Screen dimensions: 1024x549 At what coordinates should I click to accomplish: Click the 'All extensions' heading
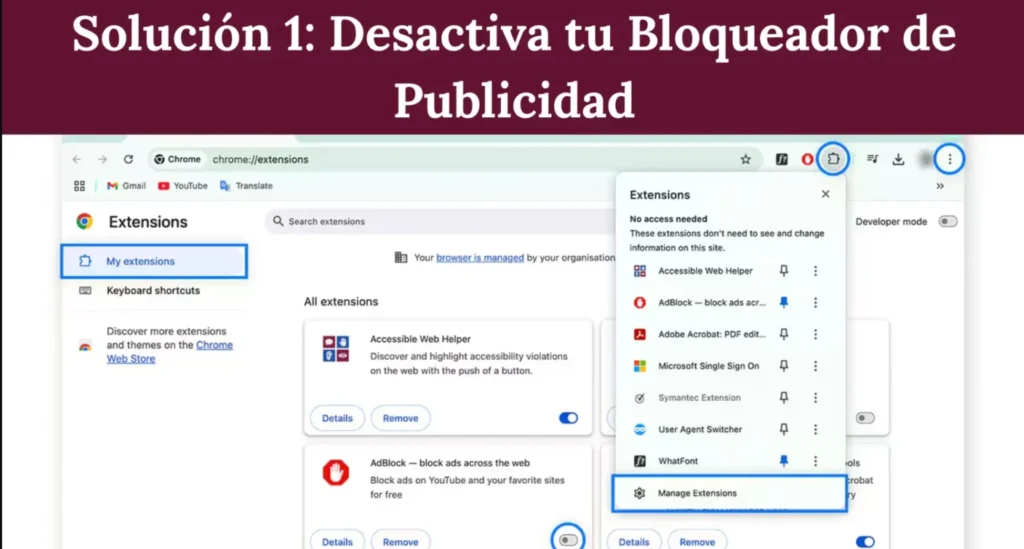341,302
